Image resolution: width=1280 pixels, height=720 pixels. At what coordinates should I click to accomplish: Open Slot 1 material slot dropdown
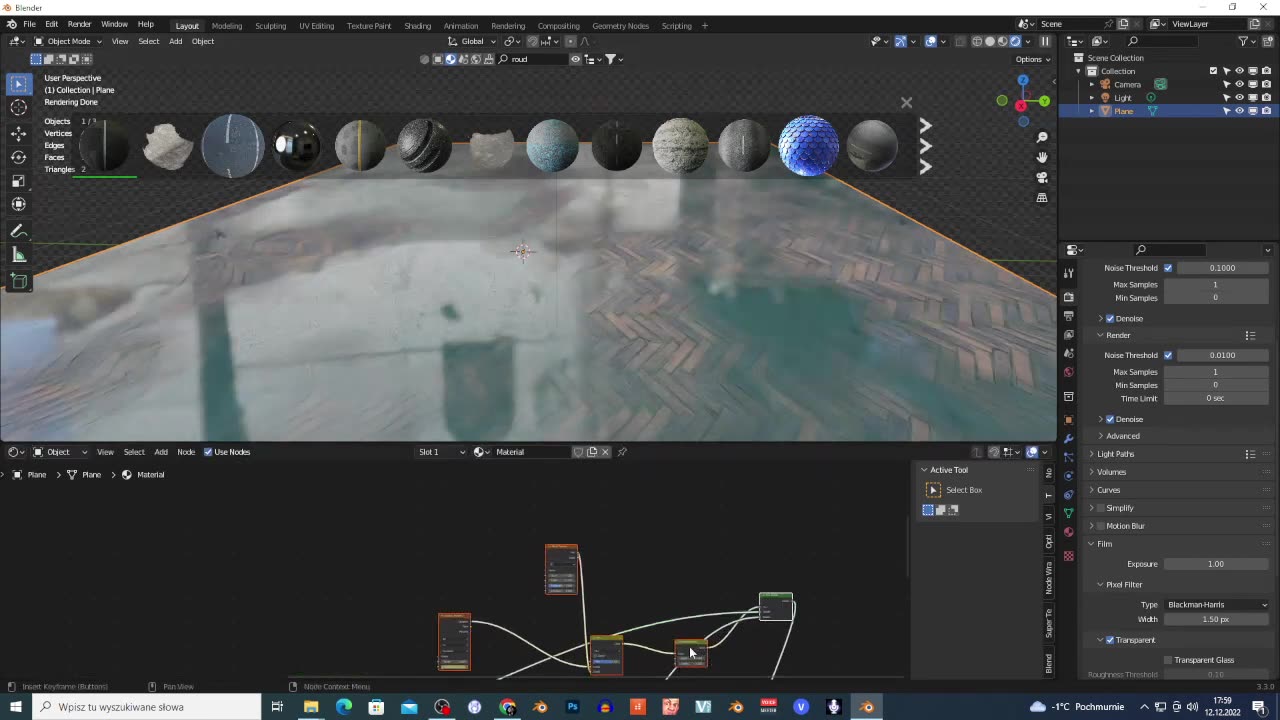coord(441,452)
